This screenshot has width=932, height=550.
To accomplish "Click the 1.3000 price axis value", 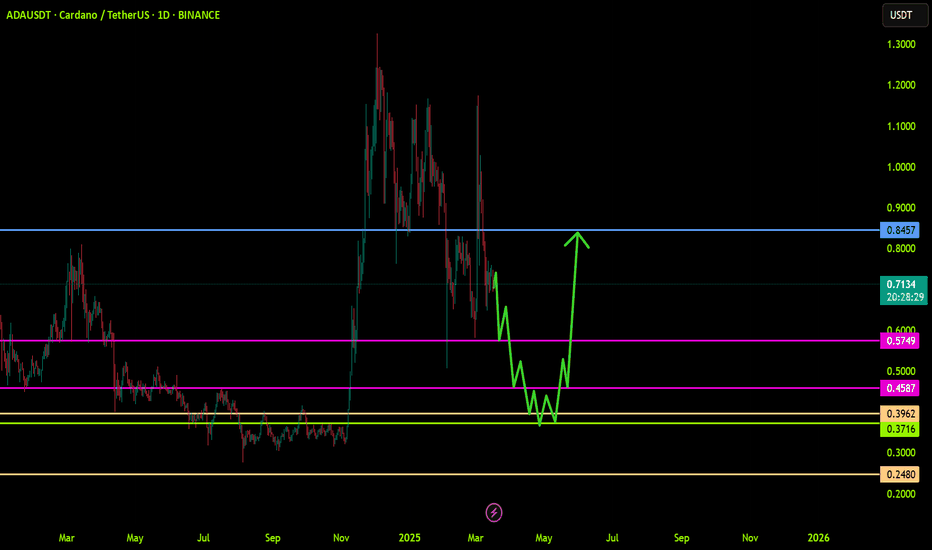I will pos(901,44).
